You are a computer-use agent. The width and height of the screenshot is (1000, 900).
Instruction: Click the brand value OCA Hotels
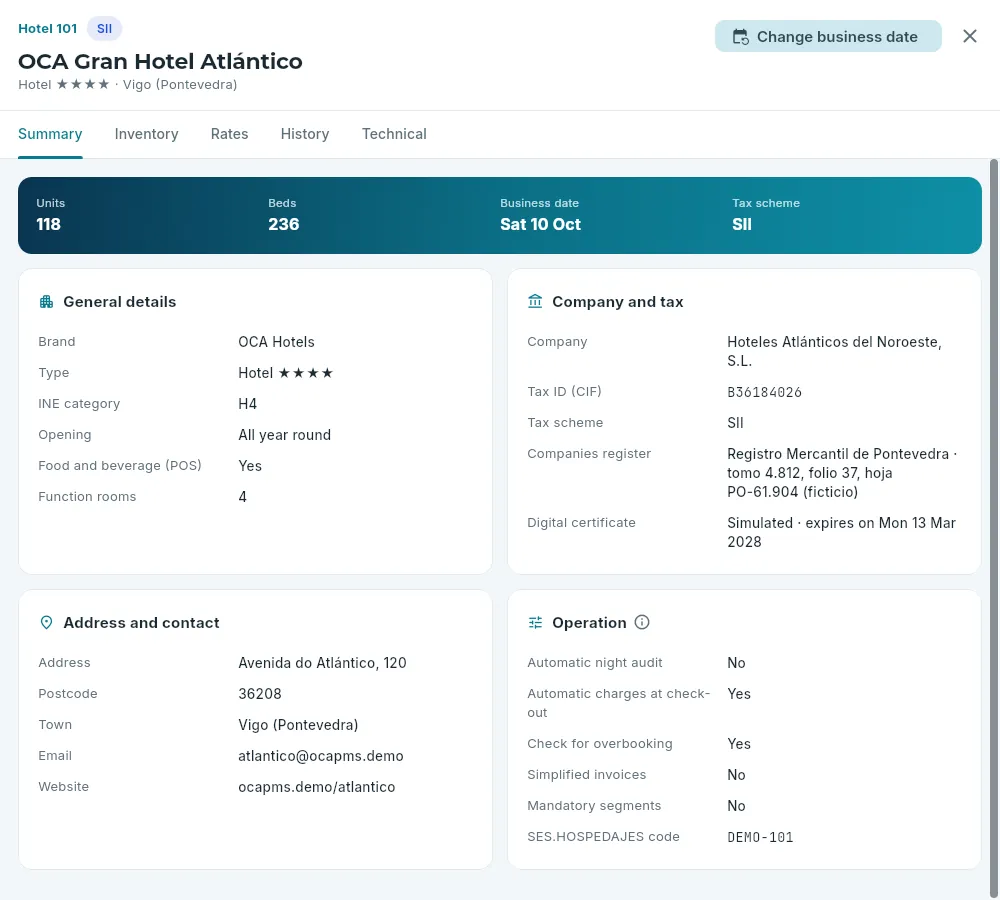(x=277, y=342)
